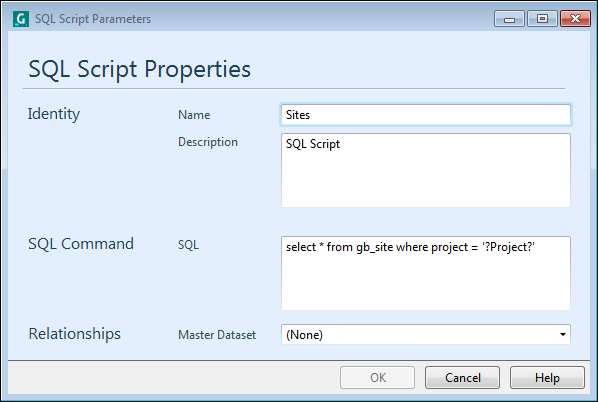The height and width of the screenshot is (402, 598).
Task: Click into the SQL command text area
Action: tap(426, 273)
